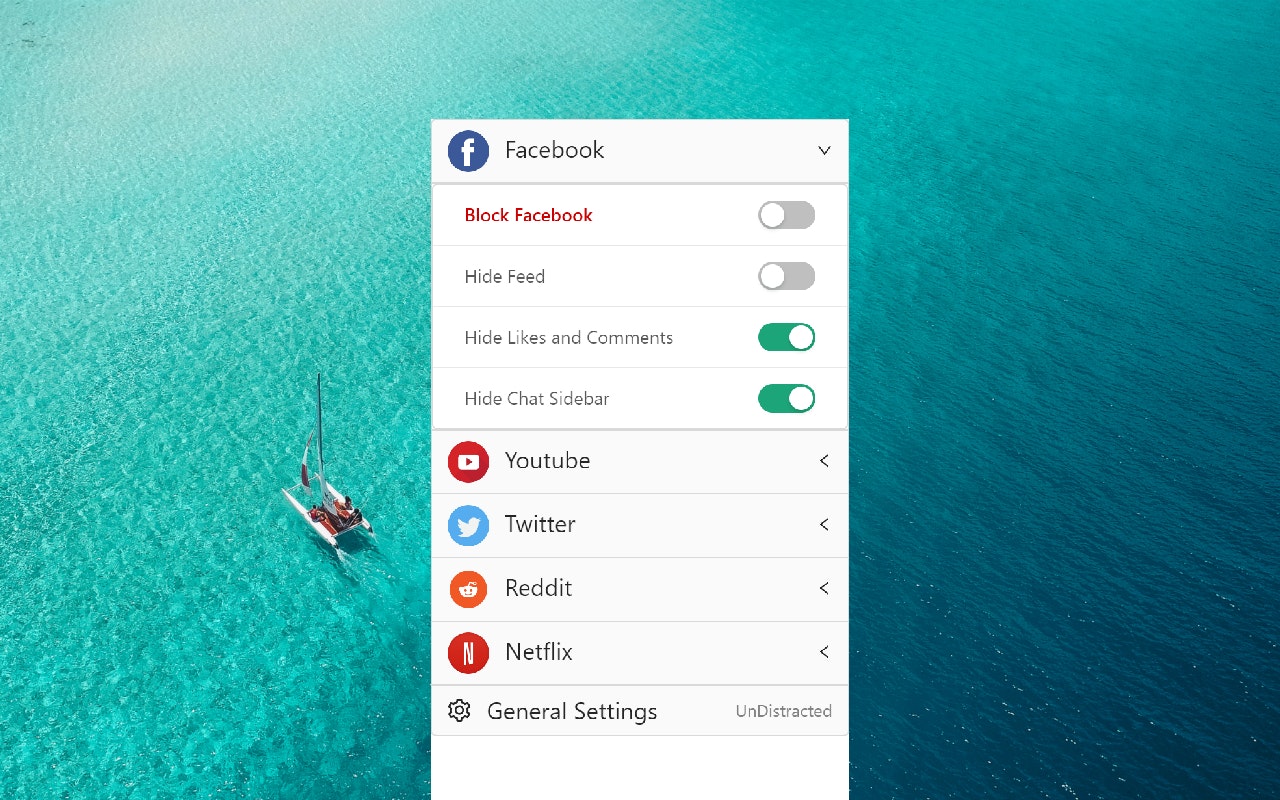Open the Reddit section label
This screenshot has height=800, width=1280.
(x=538, y=588)
